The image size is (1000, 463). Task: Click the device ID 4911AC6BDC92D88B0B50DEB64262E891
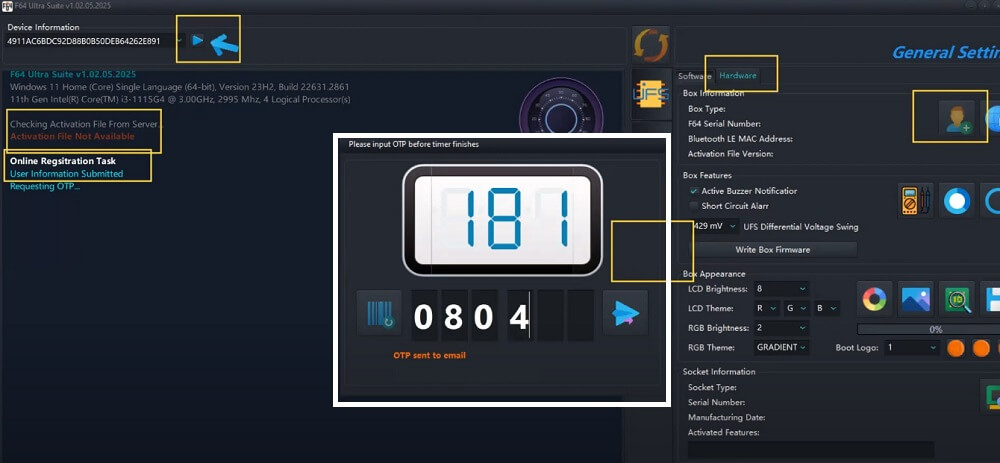tap(84, 41)
